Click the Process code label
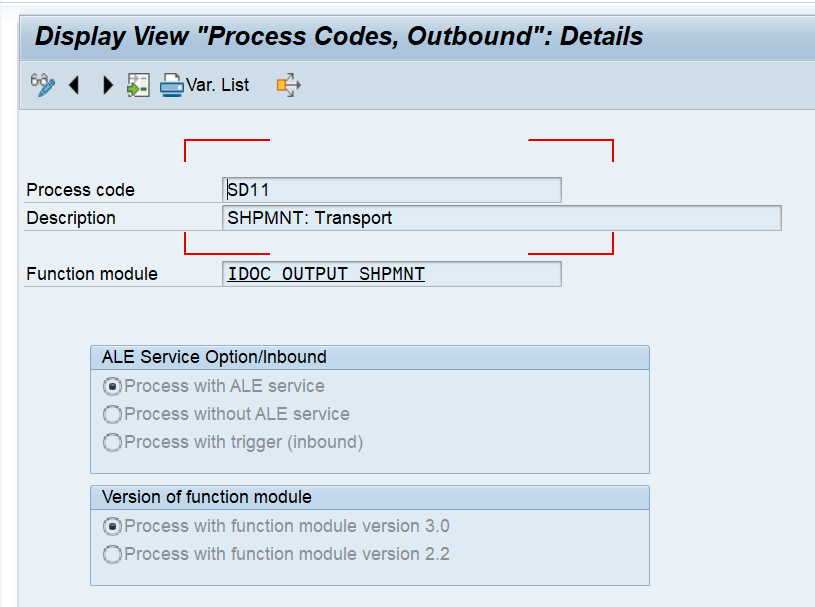Viewport: 815px width, 607px height. pyautogui.click(x=81, y=190)
